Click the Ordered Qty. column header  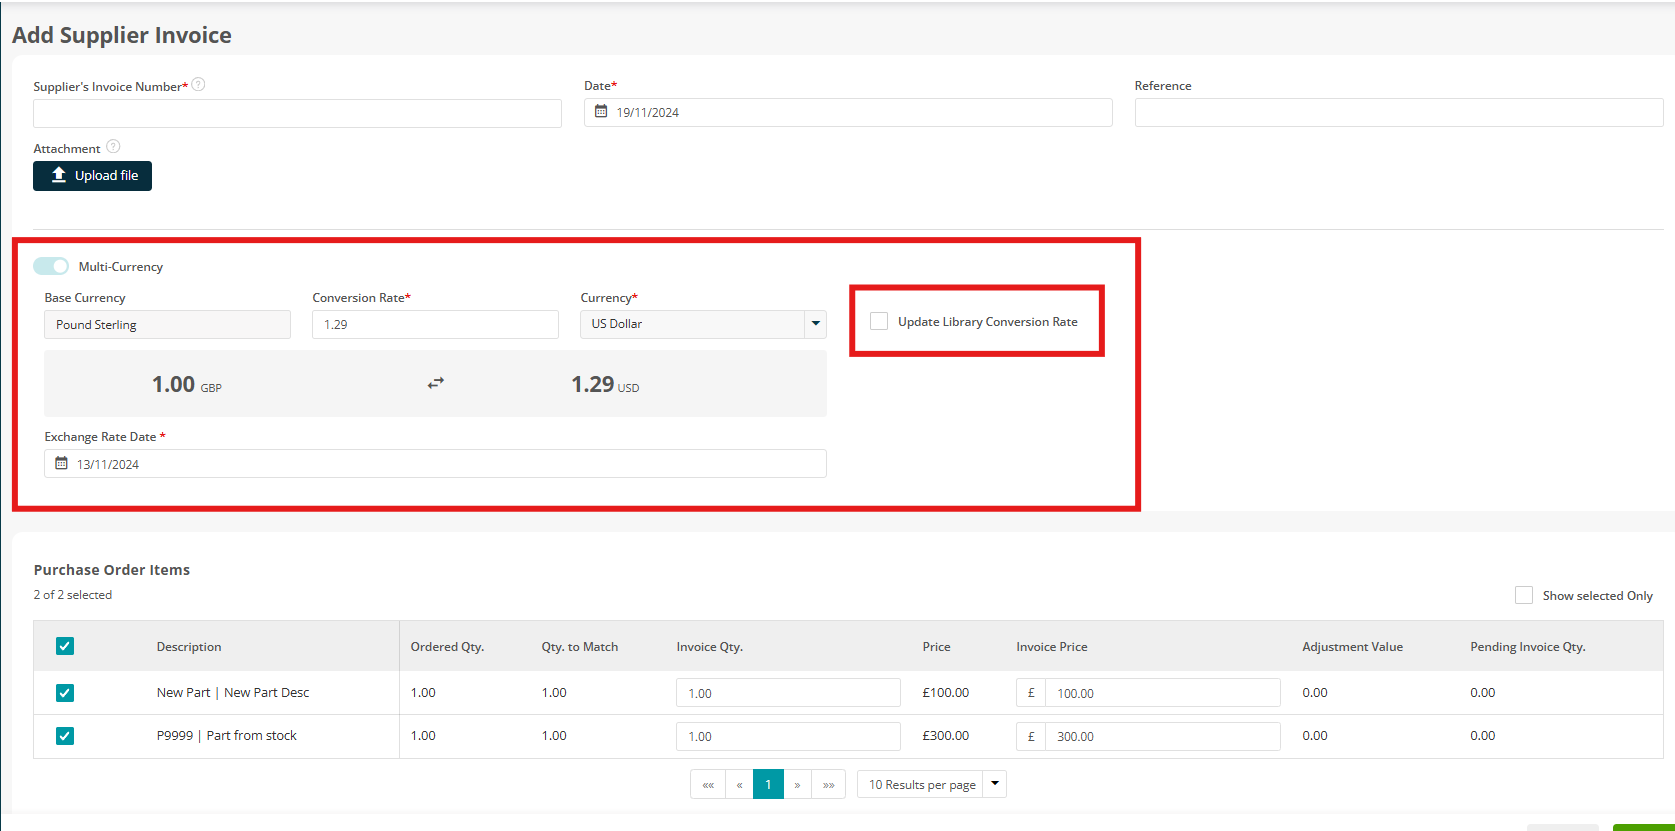point(447,647)
